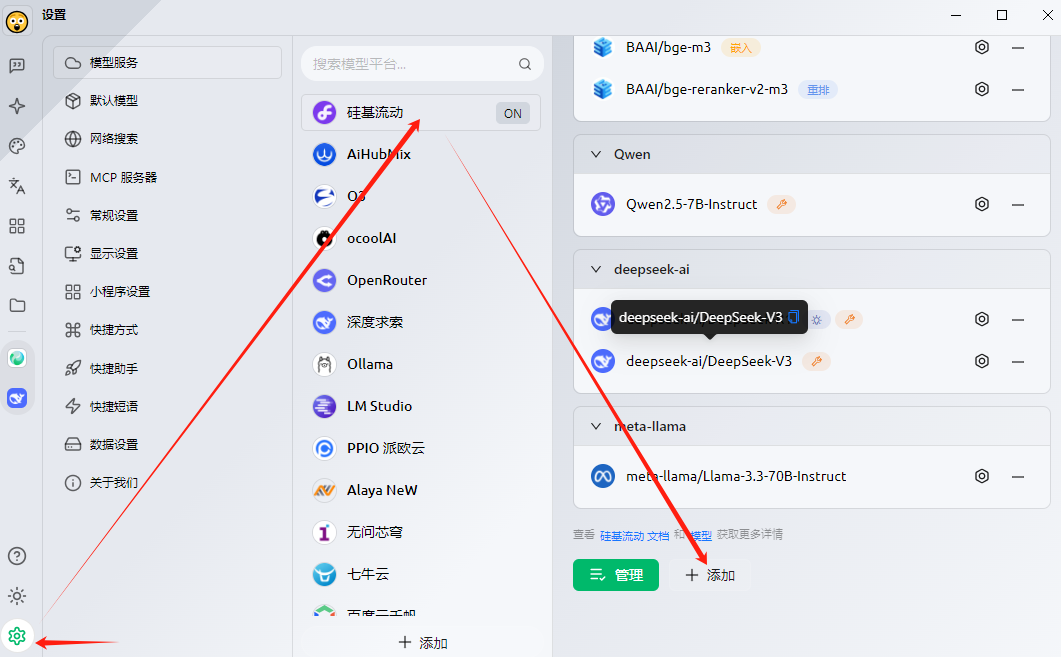
Task: Select the 七牛云 provider
Action: [x=421, y=574]
